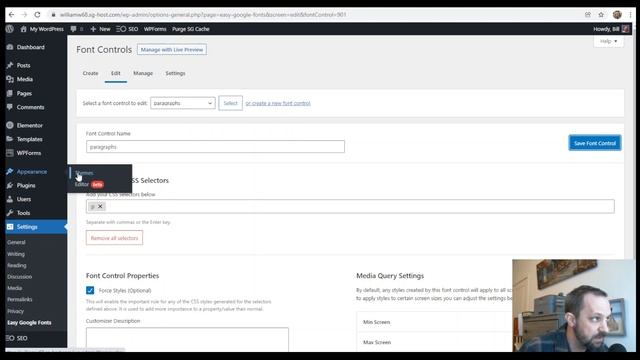Open Media settings submenu item
The width and height of the screenshot is (640, 360).
[x=14, y=288]
